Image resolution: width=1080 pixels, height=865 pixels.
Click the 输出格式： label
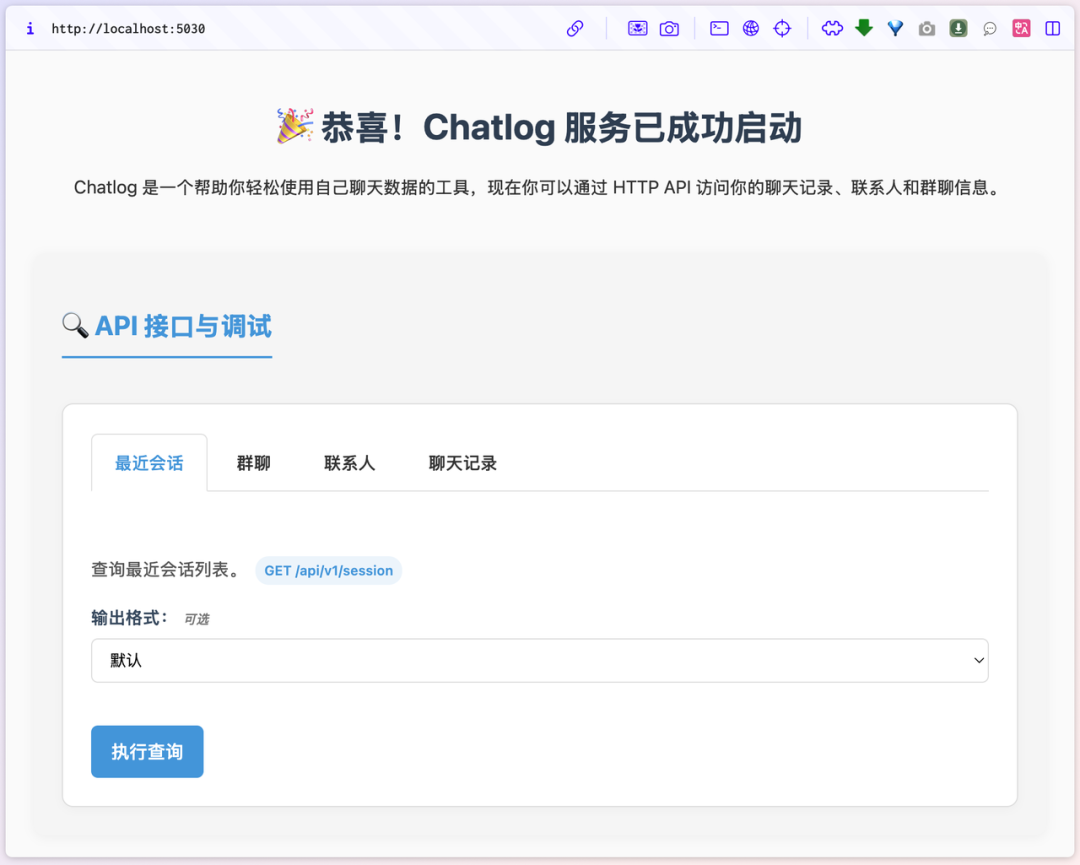click(x=129, y=618)
